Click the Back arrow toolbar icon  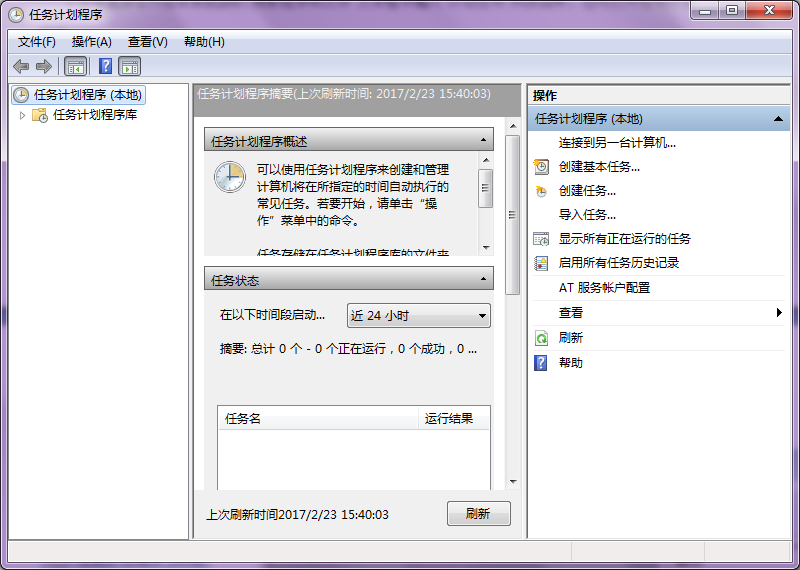(21, 66)
